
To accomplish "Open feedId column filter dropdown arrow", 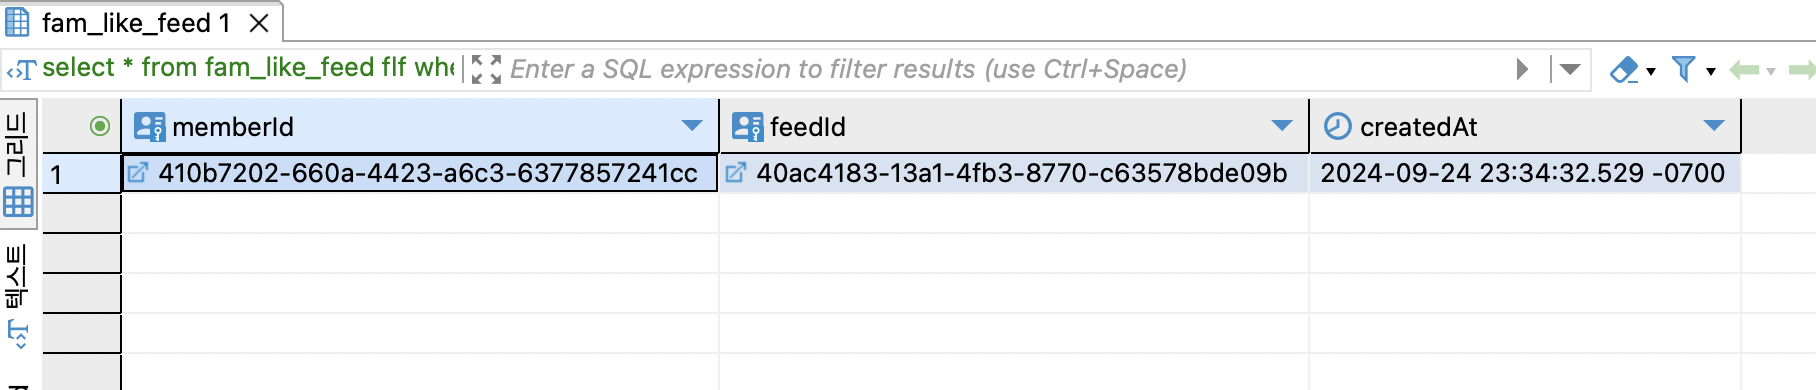I will click(1282, 126).
